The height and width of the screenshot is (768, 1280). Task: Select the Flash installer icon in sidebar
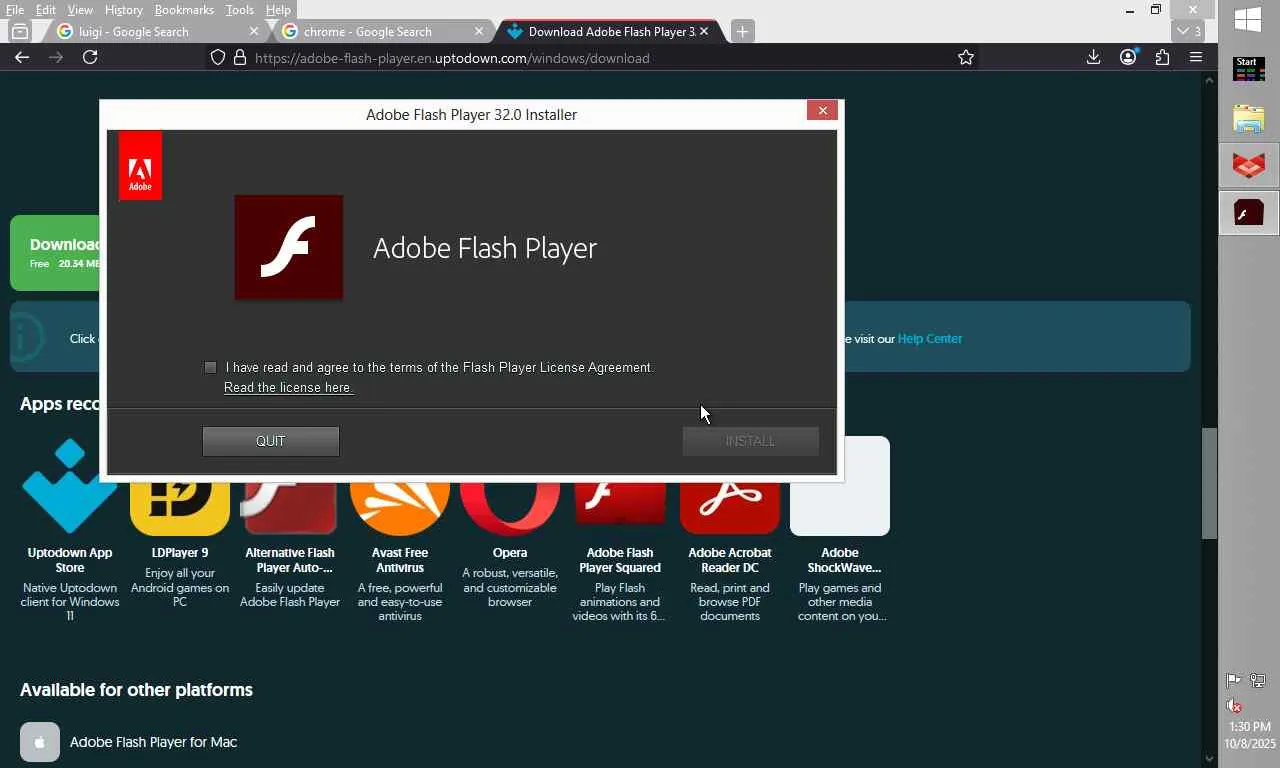point(1249,213)
